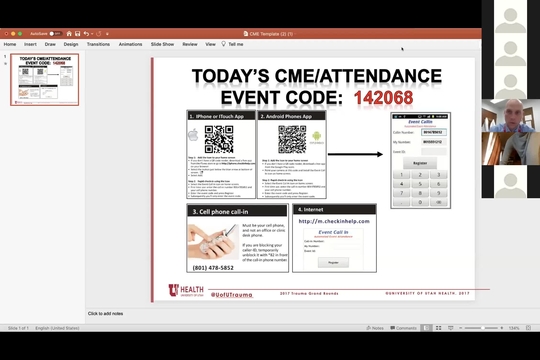Viewport: 540px width, 360px height.
Task: Click the Android app QR code image
Action: [x=292, y=139]
